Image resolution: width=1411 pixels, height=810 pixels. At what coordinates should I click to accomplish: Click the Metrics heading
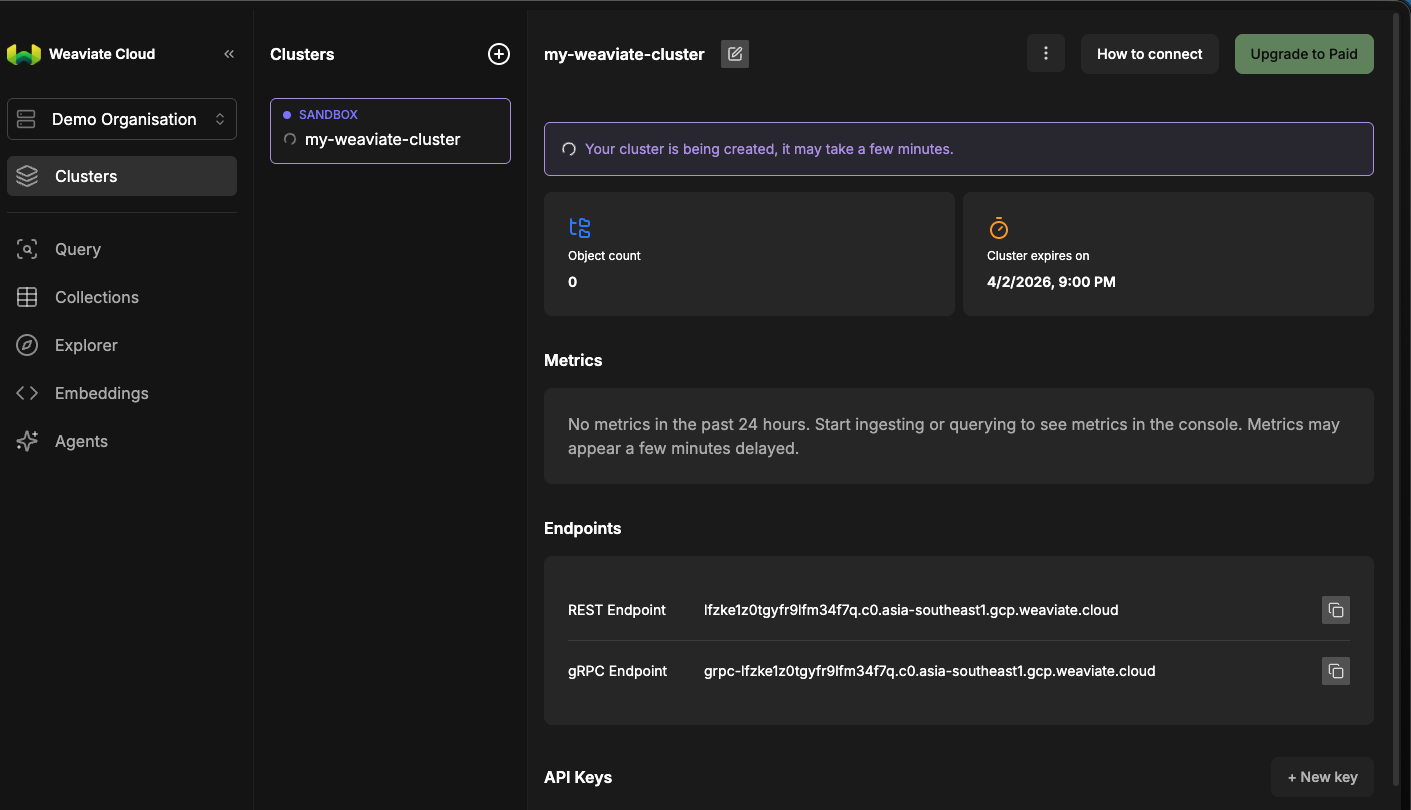click(x=573, y=360)
